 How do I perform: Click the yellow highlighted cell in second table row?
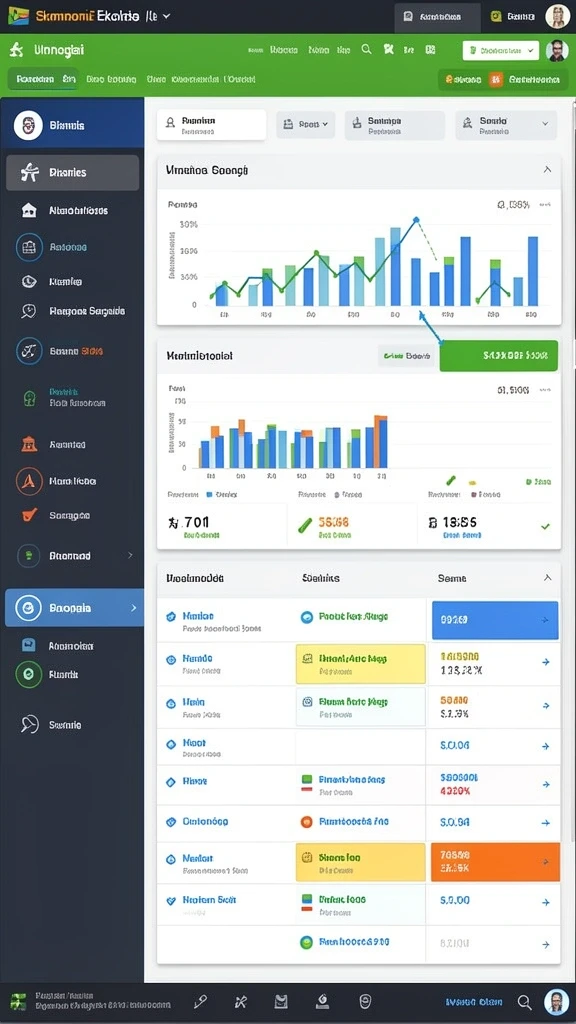(360, 664)
